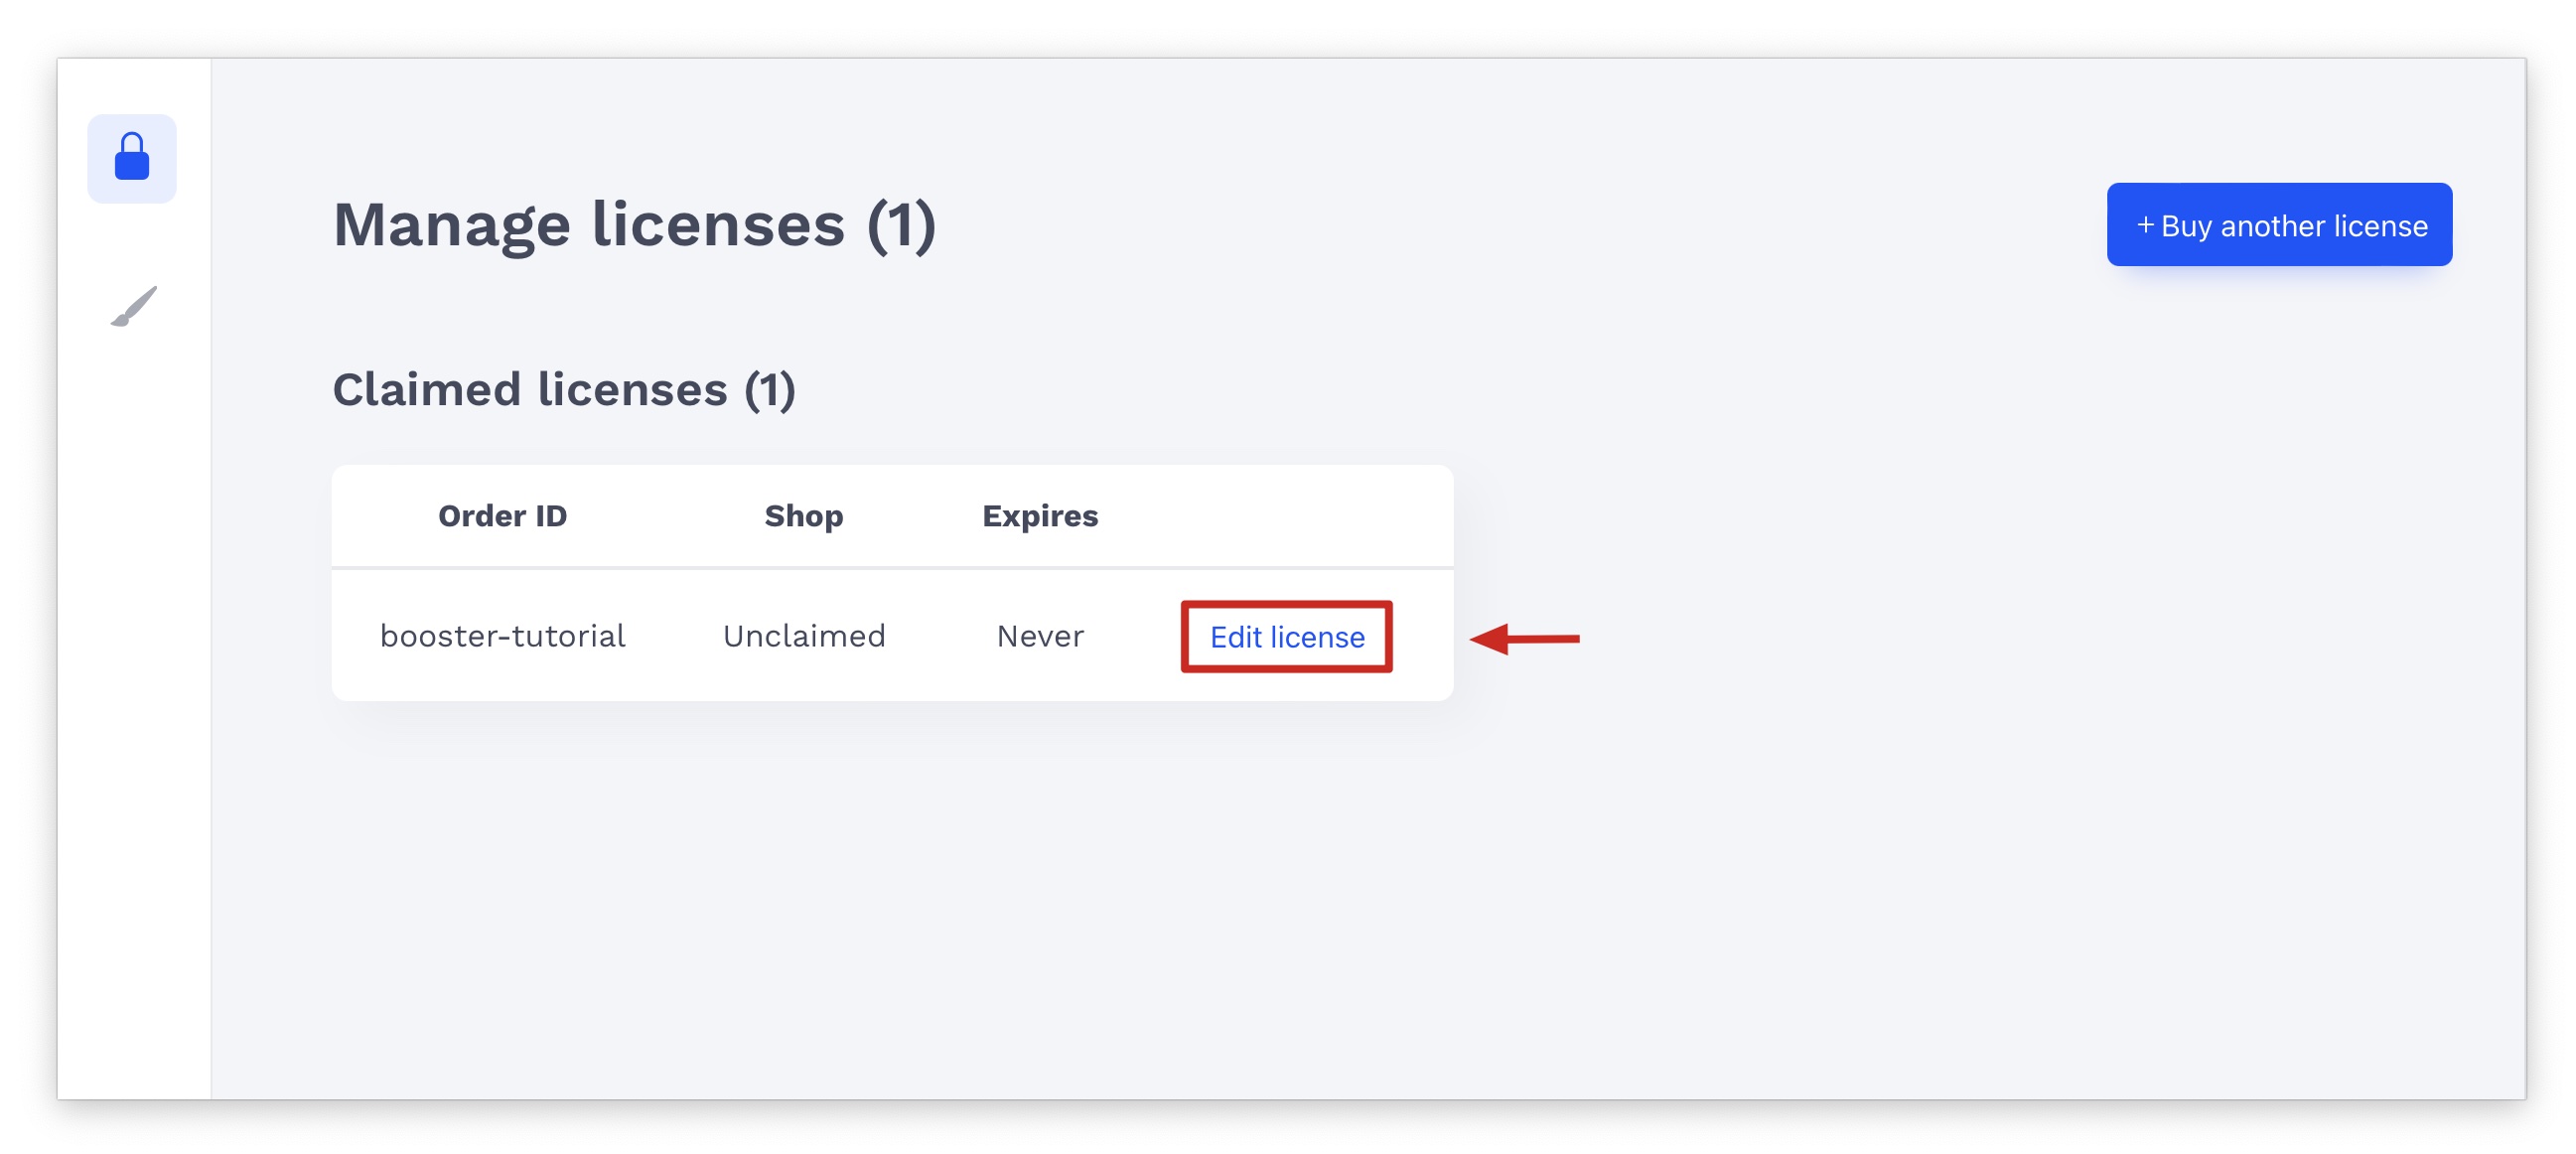Open the Edit license link
Viewport: 2576px width, 1154px height.
tap(1286, 637)
